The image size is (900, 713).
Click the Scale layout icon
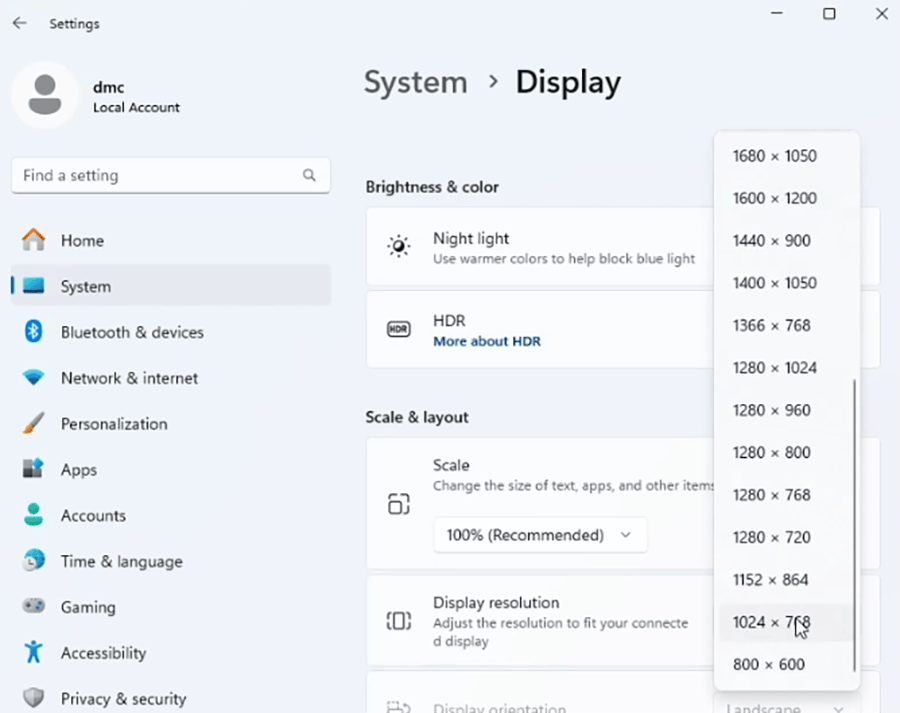click(x=398, y=504)
